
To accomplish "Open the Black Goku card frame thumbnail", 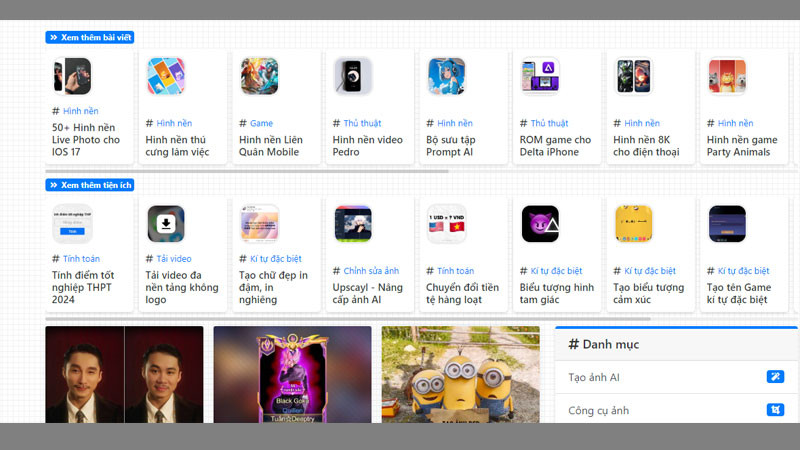I will pos(292,374).
